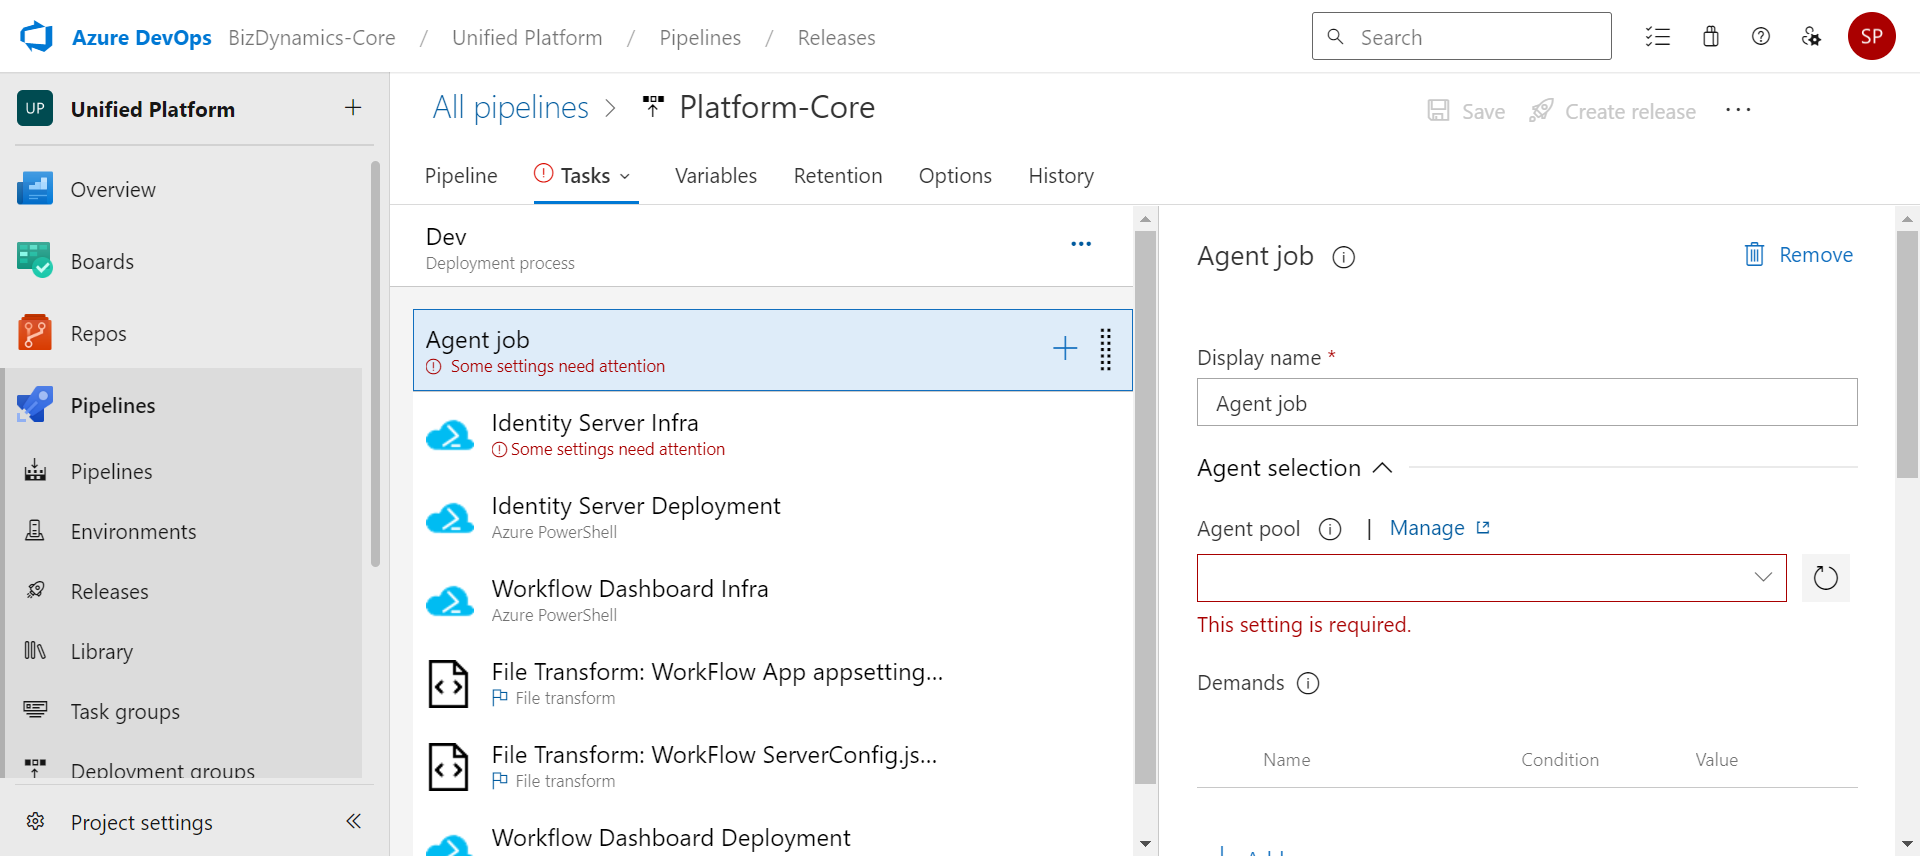The height and width of the screenshot is (856, 1920).
Task: Open Dev stage more options ellipsis
Action: pos(1081,244)
